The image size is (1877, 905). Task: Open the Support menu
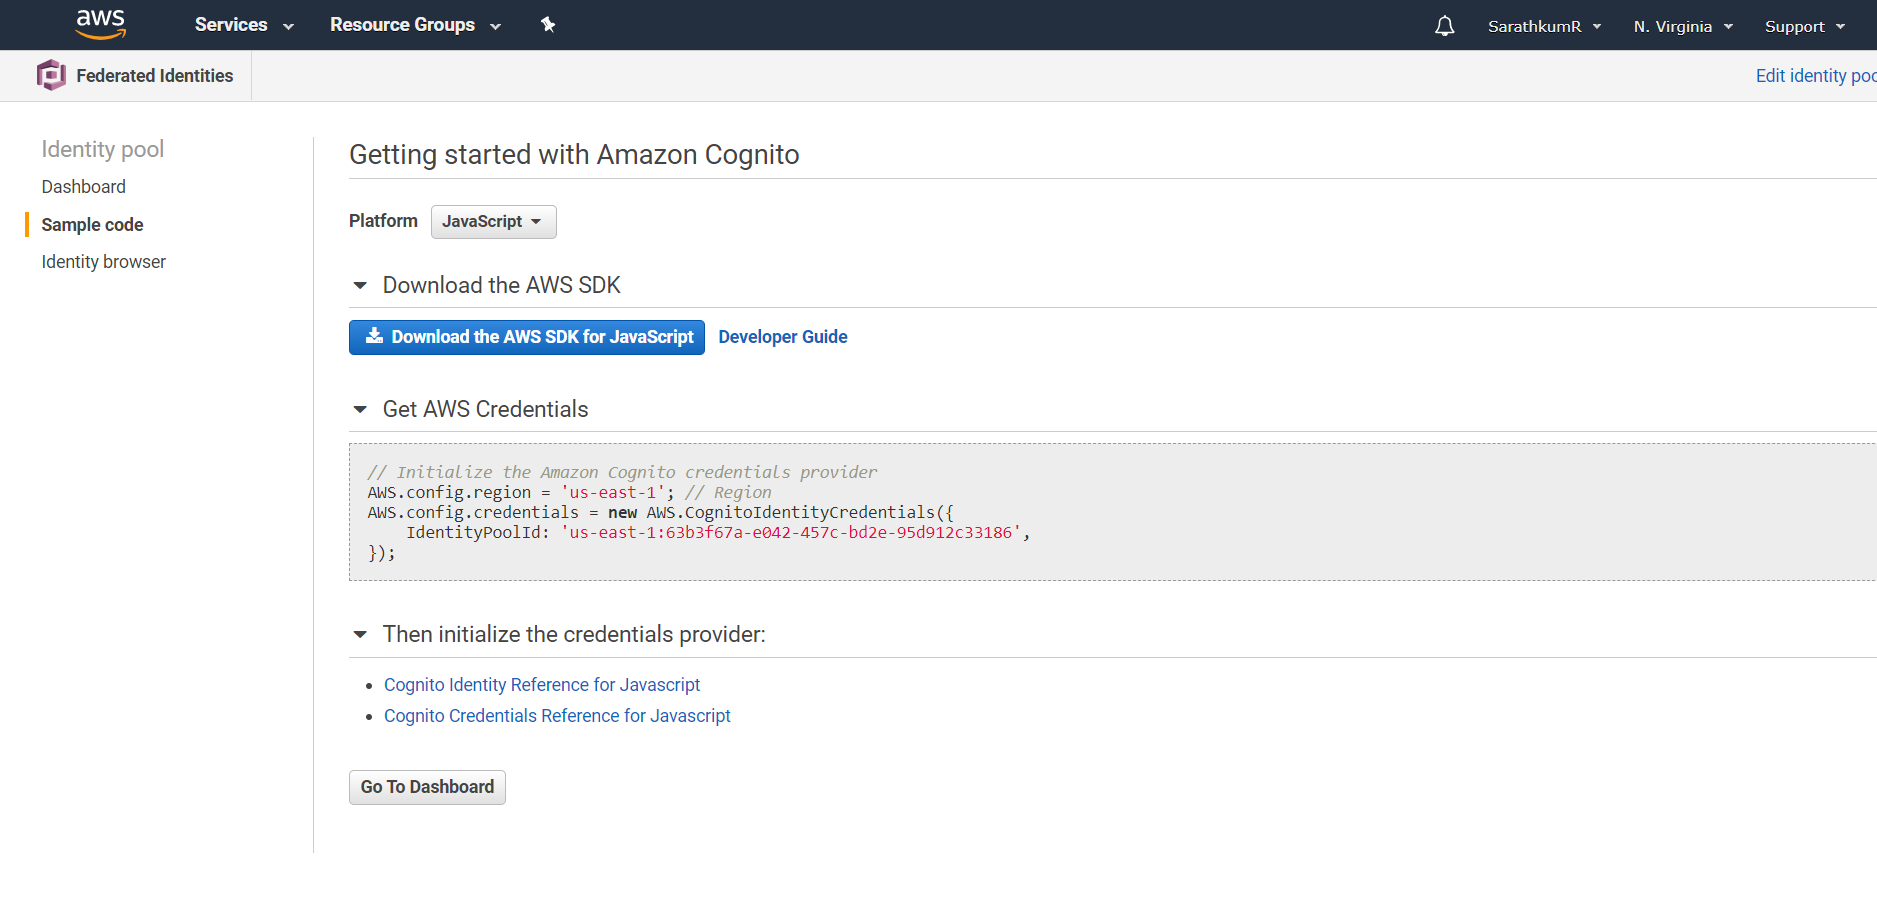[1804, 27]
